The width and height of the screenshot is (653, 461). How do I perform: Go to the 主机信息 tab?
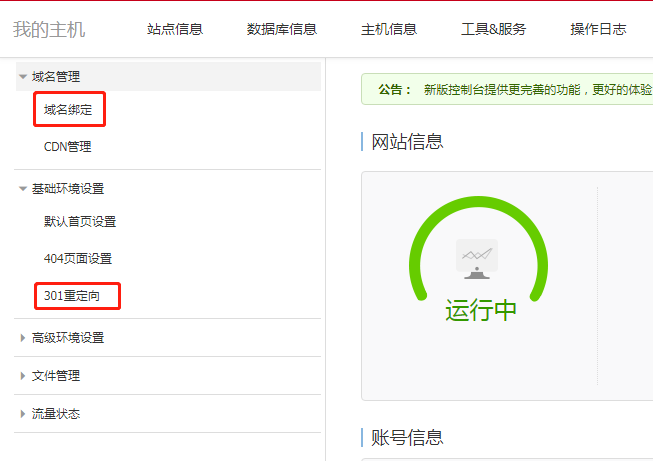[389, 29]
